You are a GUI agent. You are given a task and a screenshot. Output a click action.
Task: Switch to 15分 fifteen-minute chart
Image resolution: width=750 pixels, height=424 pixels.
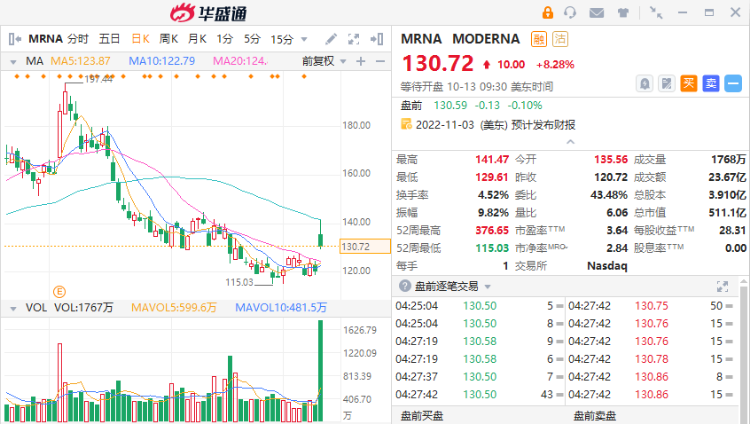click(282, 39)
